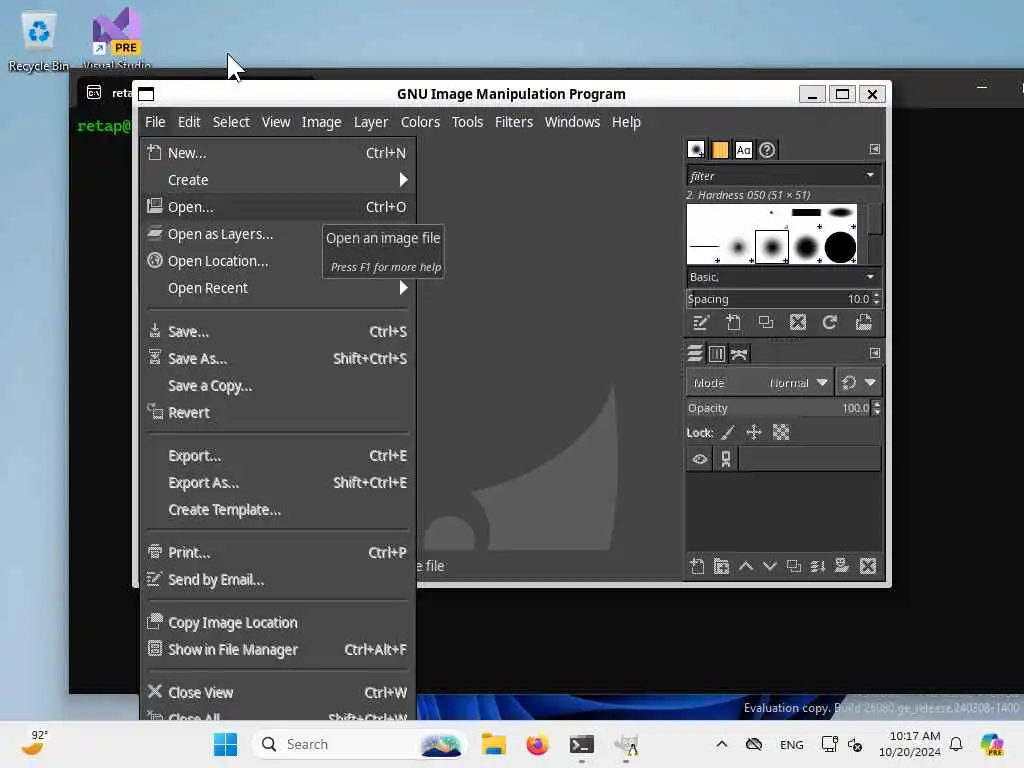
Task: Choose New... from the File menu
Action: point(278,153)
